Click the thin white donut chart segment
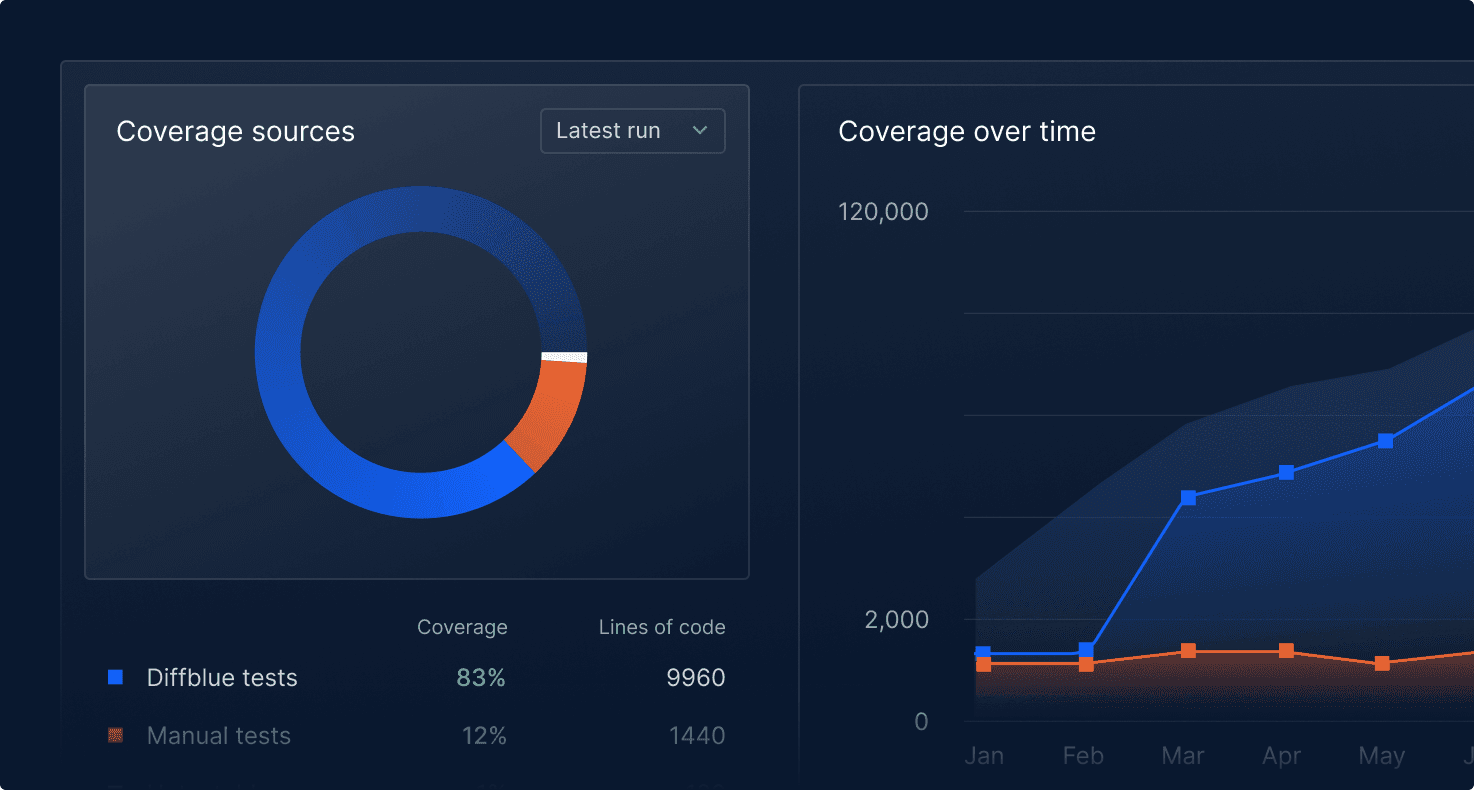 click(x=564, y=357)
